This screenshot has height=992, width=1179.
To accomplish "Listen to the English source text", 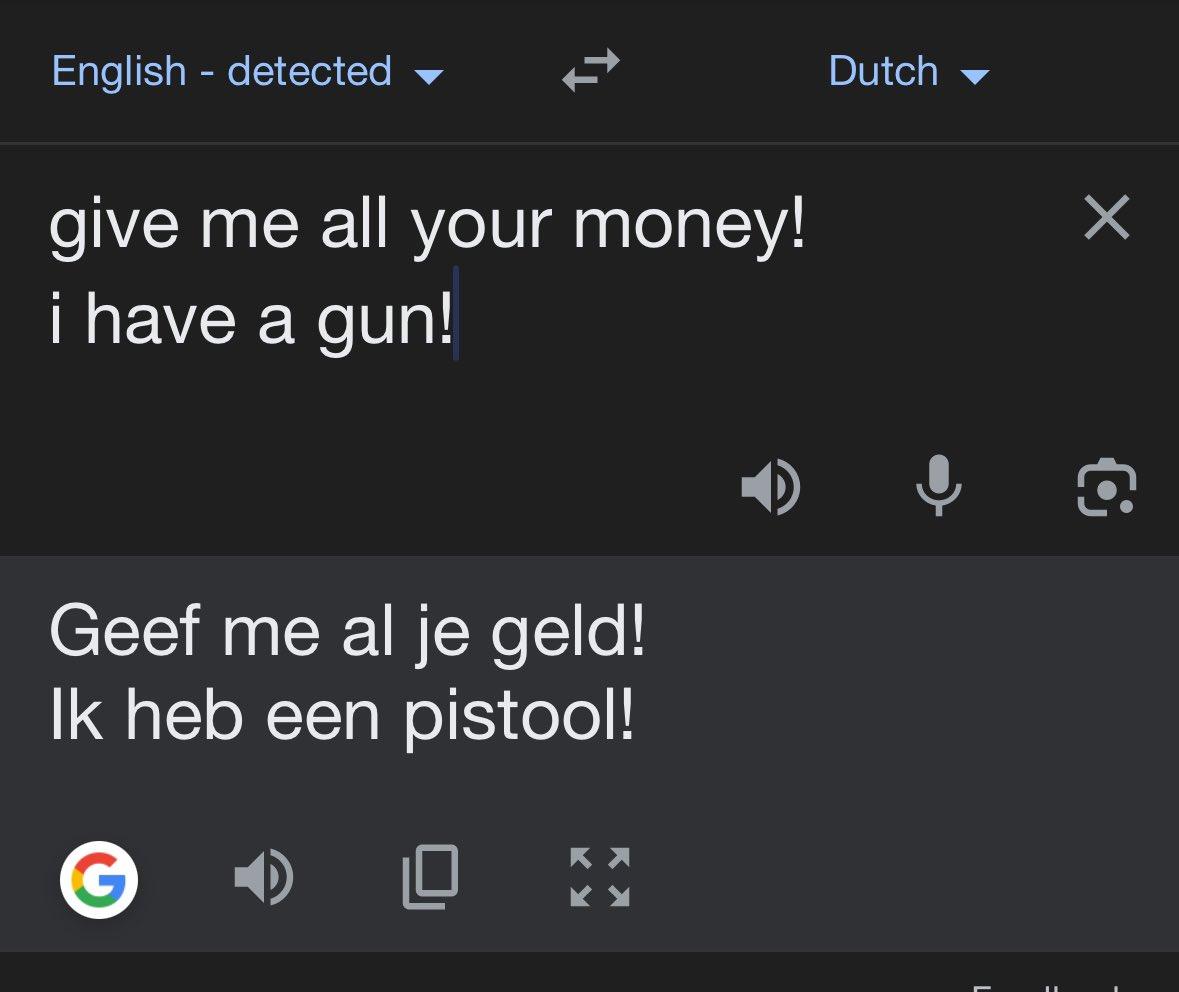I will [x=770, y=488].
